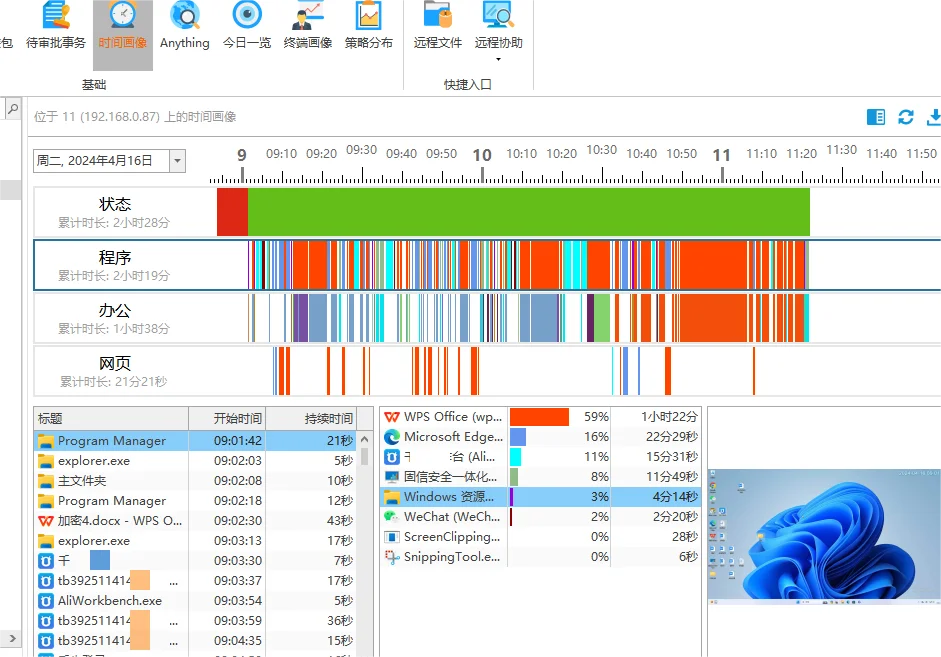Toggle the panel layout icon
The width and height of the screenshot is (941, 657).
pos(876,117)
